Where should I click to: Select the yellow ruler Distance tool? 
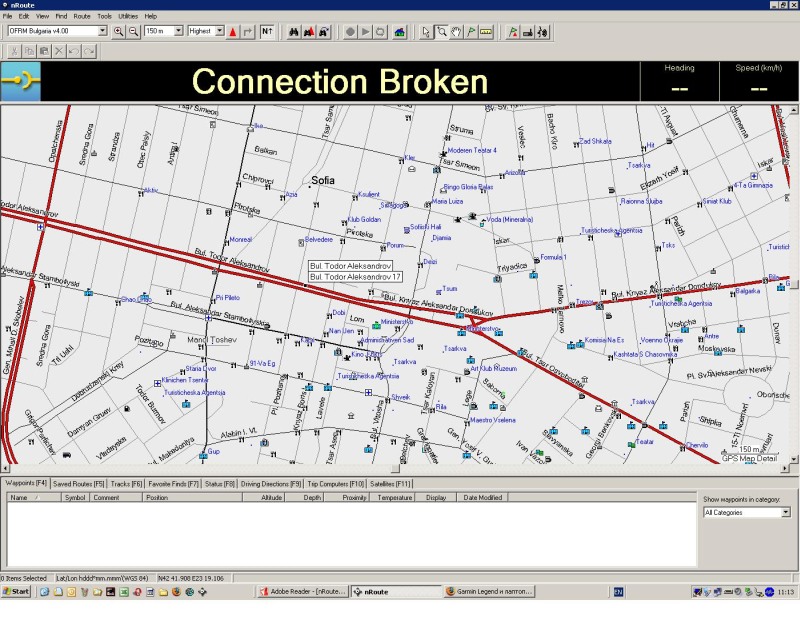pos(486,32)
